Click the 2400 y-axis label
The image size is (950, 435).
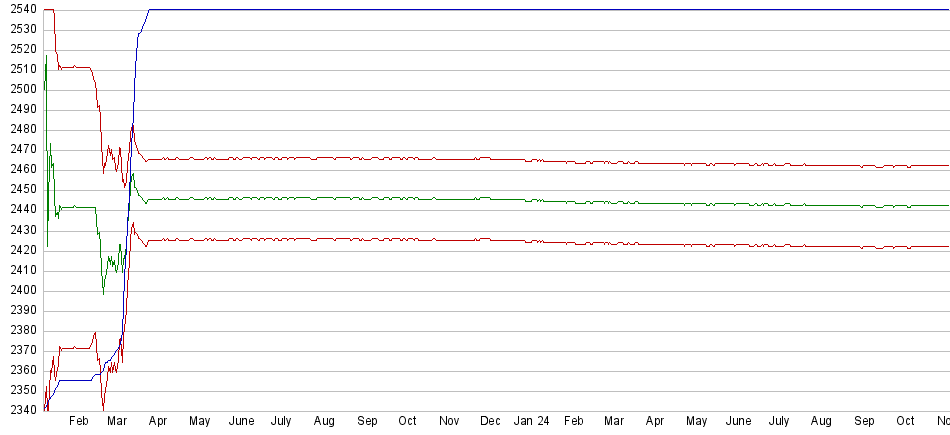point(21,291)
